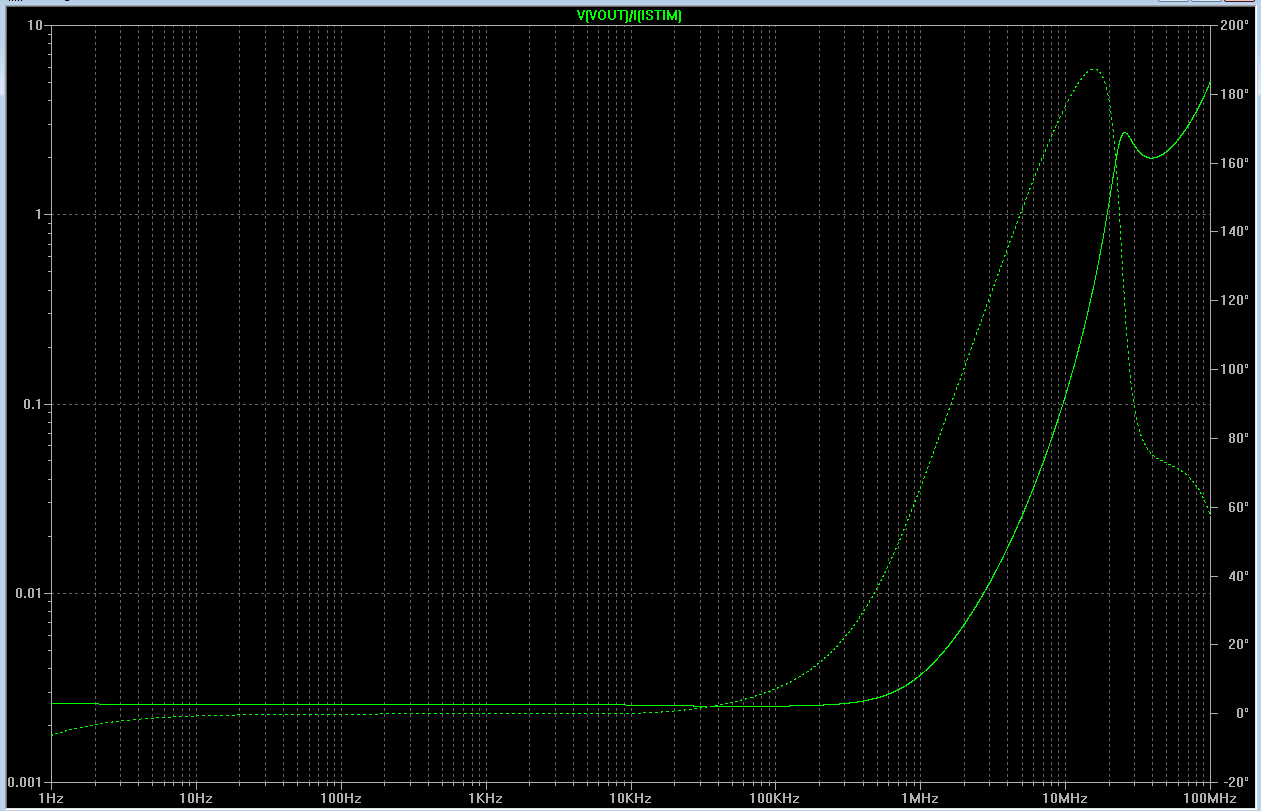Select the 10MHz frequency axis label
1261x811 pixels.
click(1065, 799)
